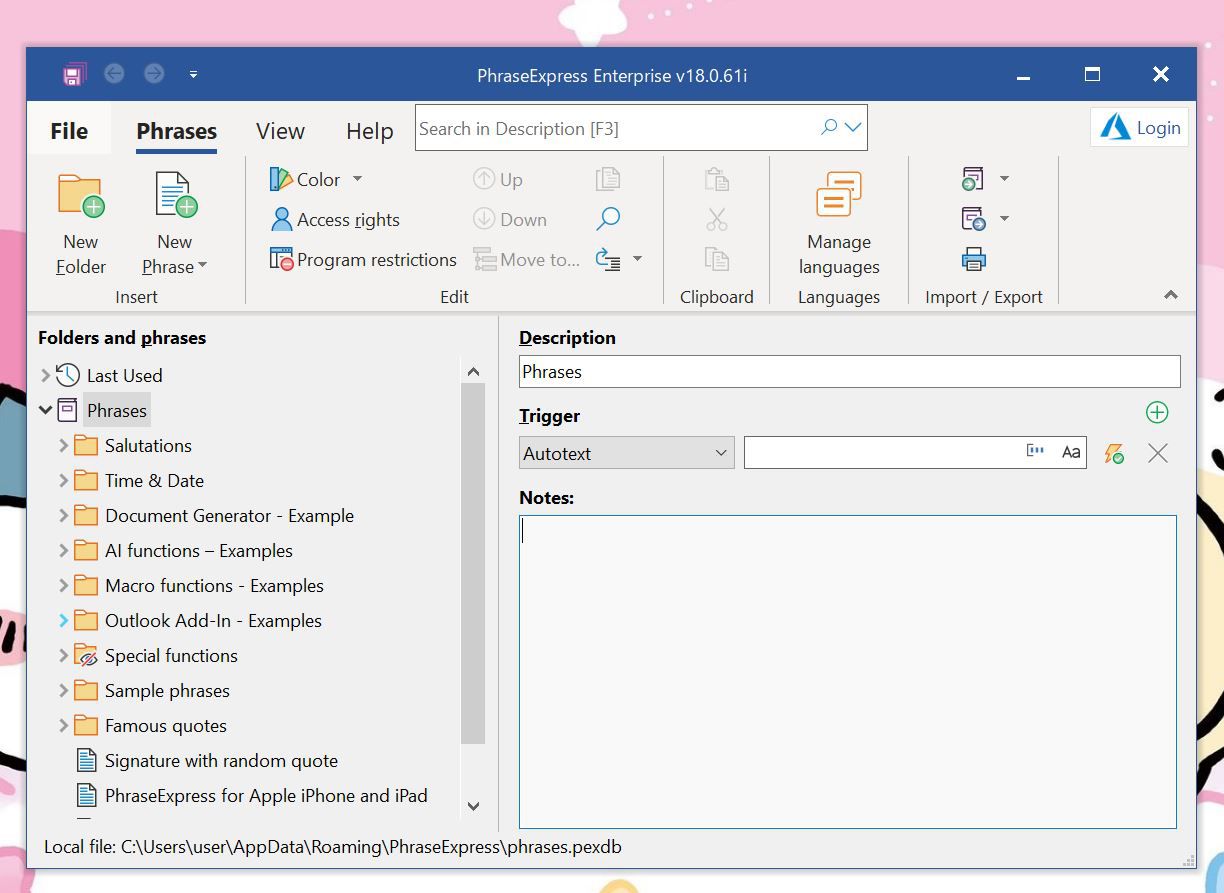Toggle the case sensitivity Aa option
The image size is (1224, 893).
pos(1071,453)
